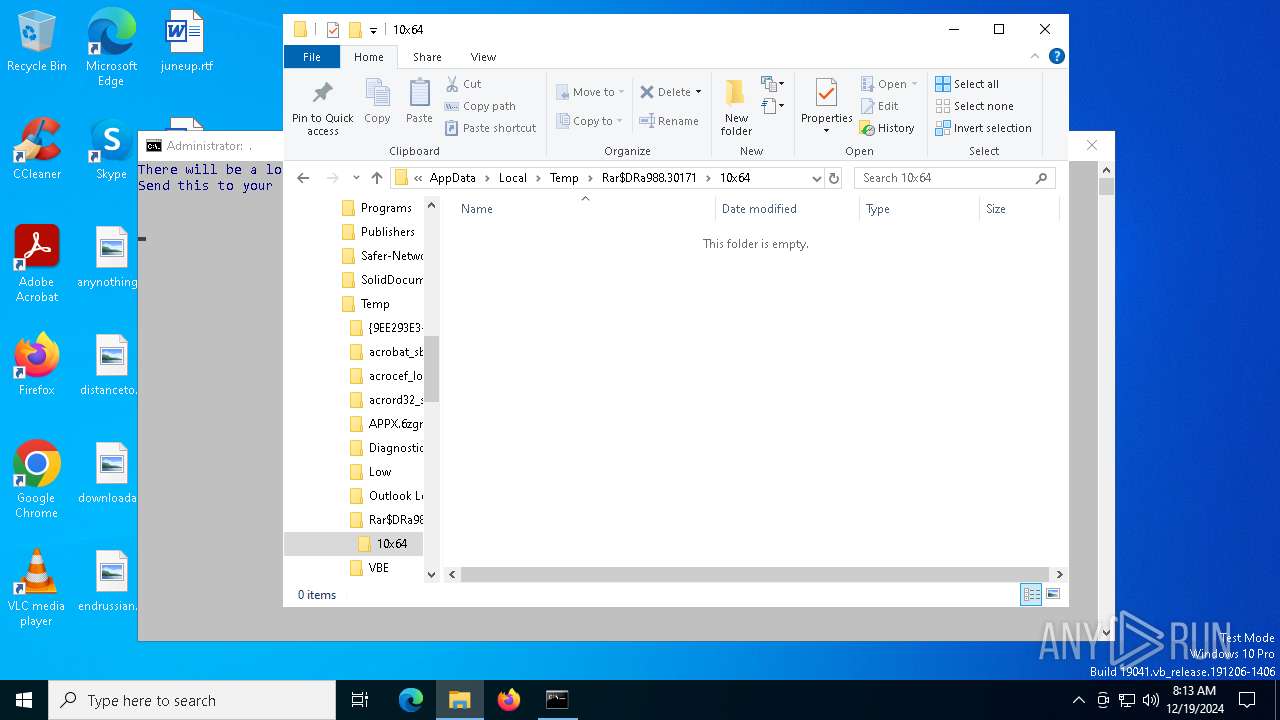Image resolution: width=1280 pixels, height=720 pixels.
Task: Click Select all
Action: (967, 84)
